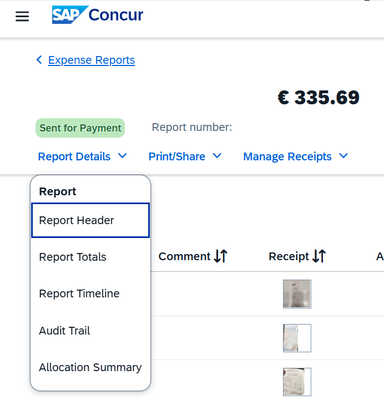The height and width of the screenshot is (400, 384).
Task: Open the third receipt thumbnail
Action: 297,382
